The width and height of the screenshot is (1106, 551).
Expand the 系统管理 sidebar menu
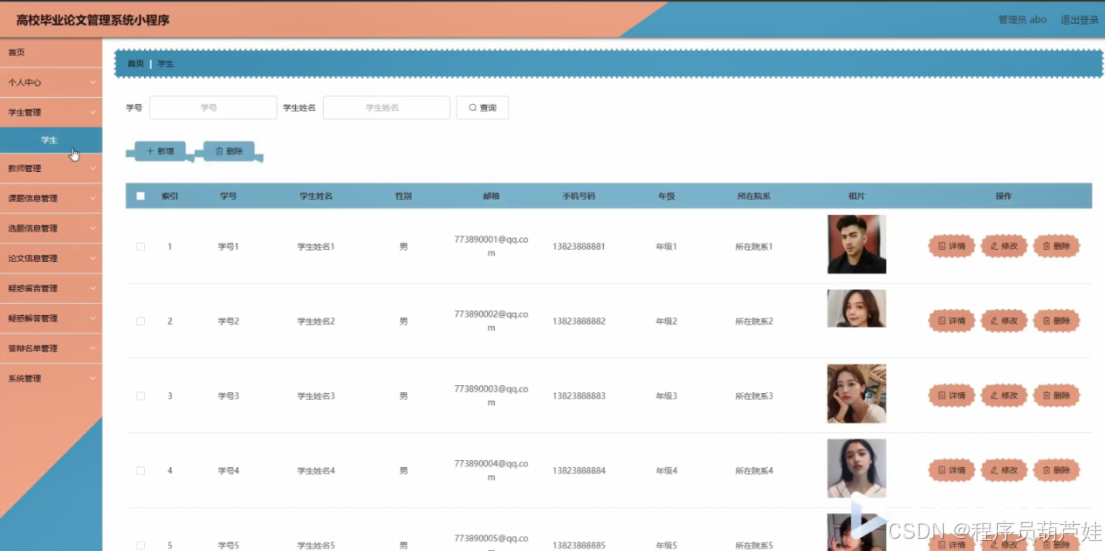pos(51,379)
